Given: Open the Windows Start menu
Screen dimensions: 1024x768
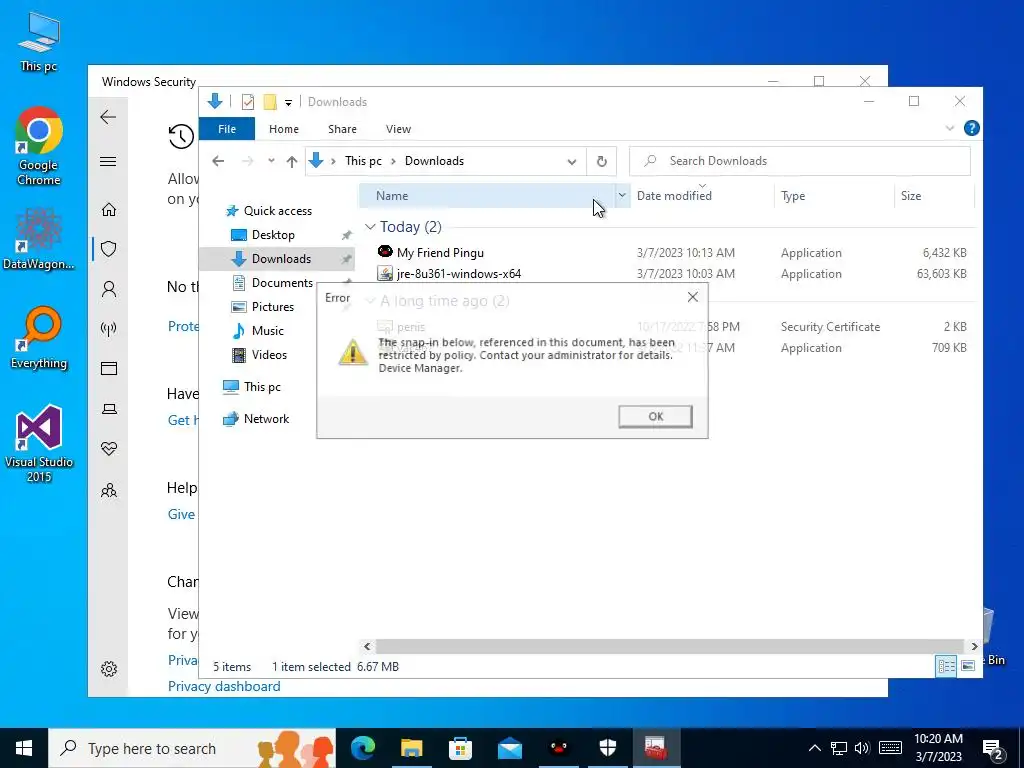Looking at the screenshot, I should 24,748.
